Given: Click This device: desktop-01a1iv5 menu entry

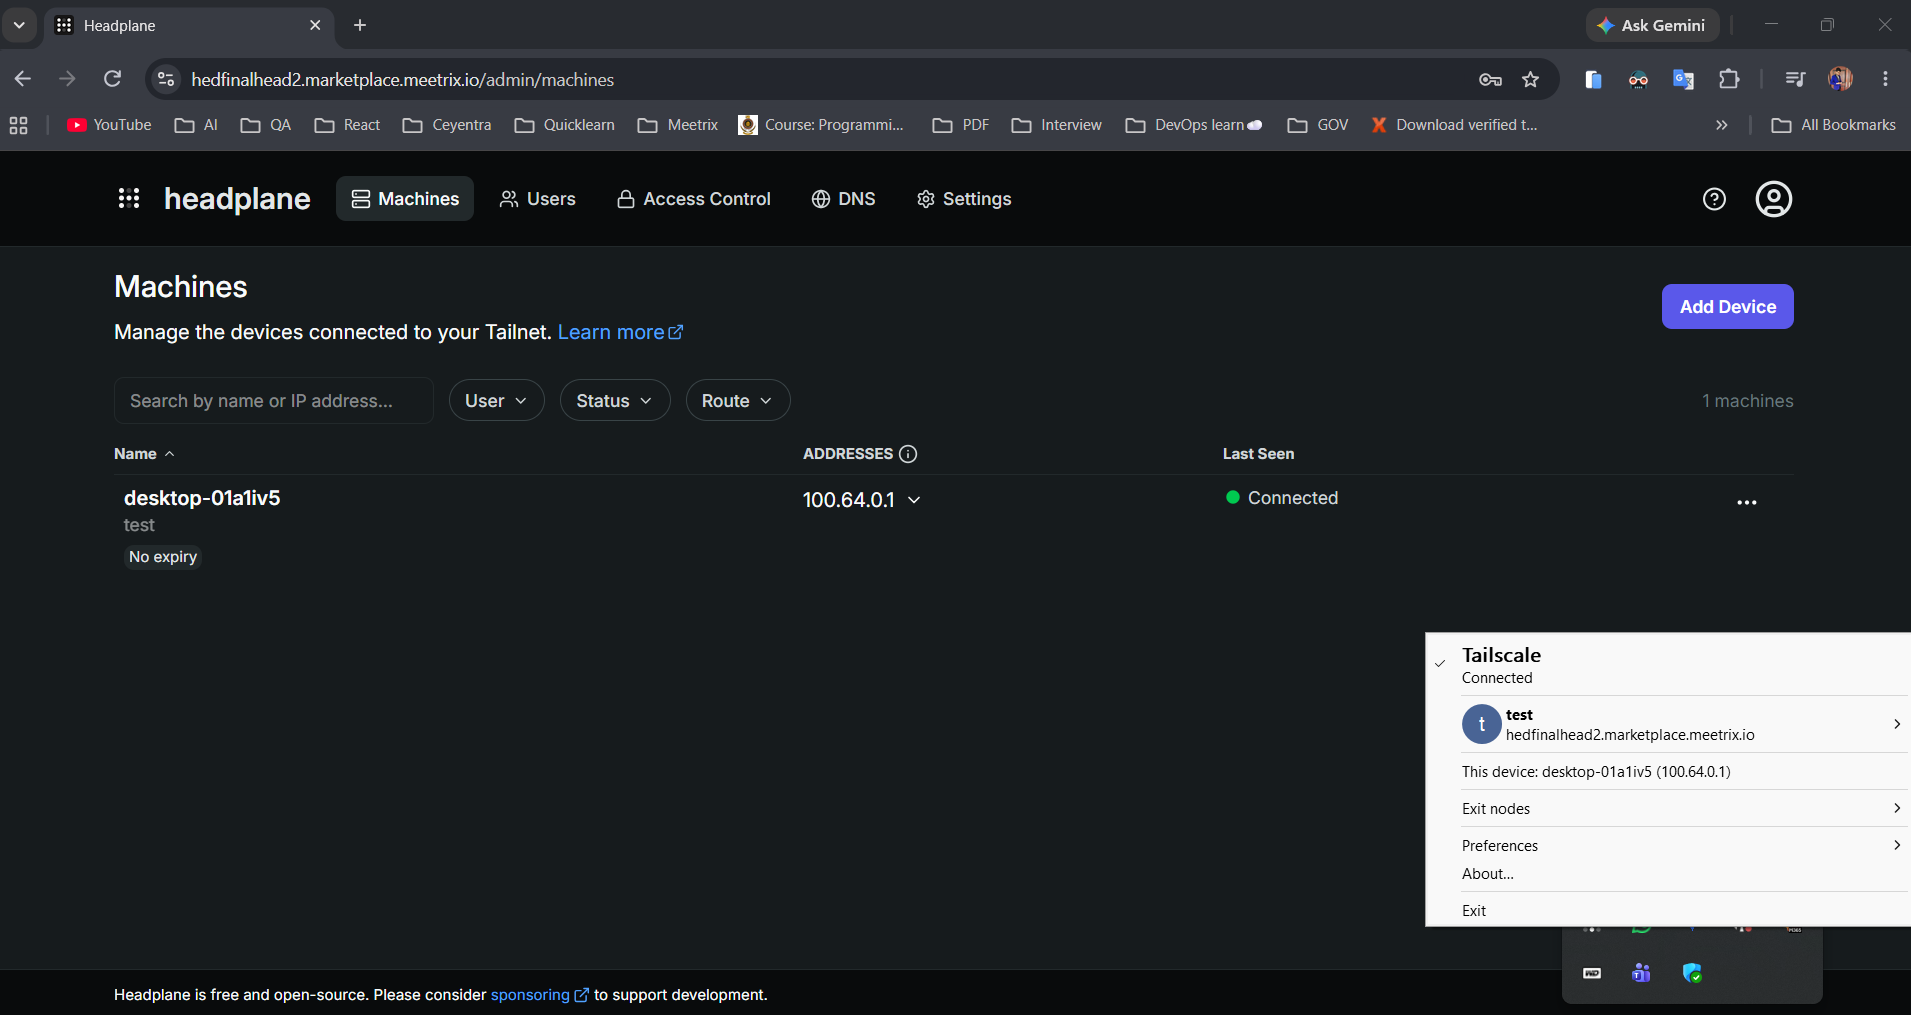Looking at the screenshot, I should [x=1668, y=771].
